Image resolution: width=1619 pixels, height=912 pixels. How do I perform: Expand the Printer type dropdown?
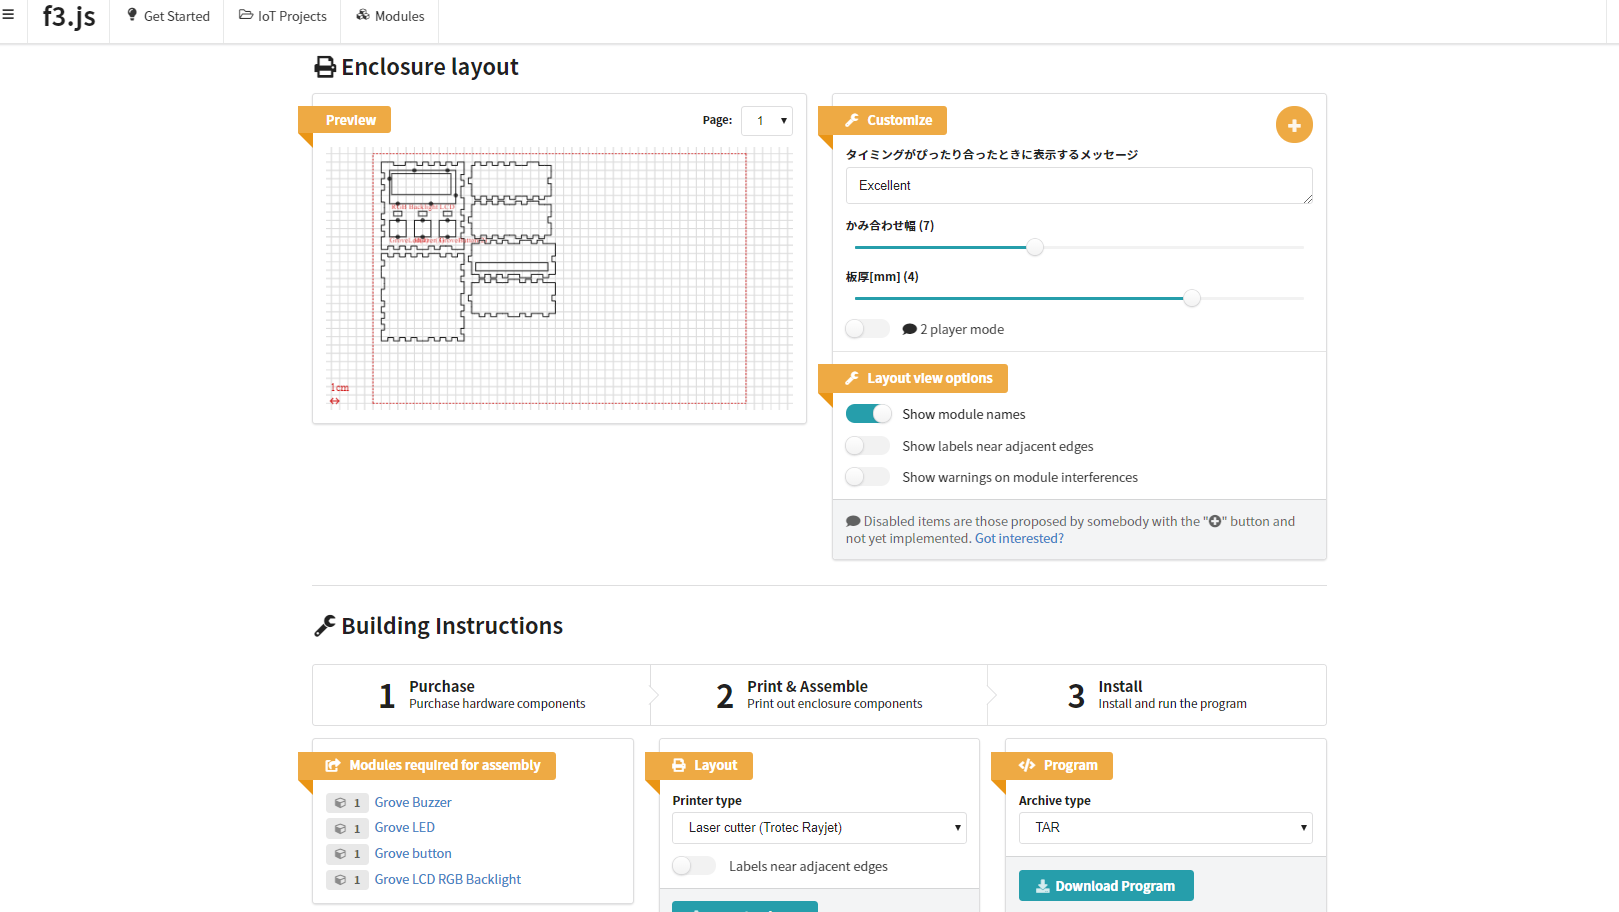click(818, 828)
